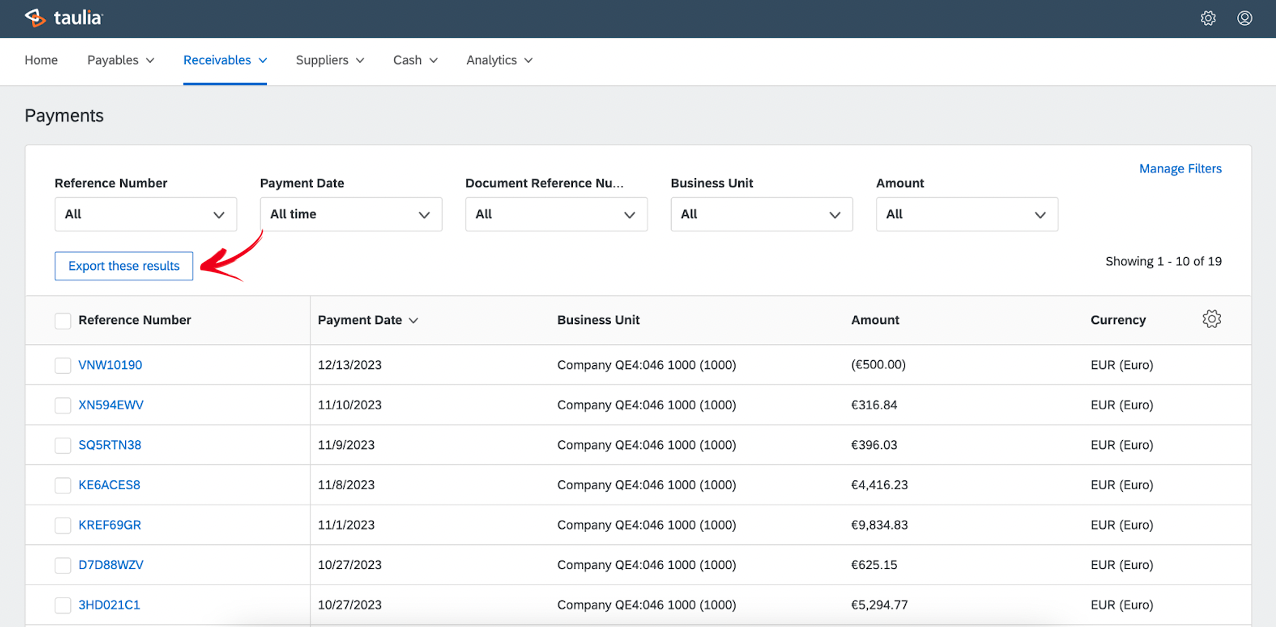The height and width of the screenshot is (627, 1276).
Task: Select the amount €316.84
Action: pos(874,405)
